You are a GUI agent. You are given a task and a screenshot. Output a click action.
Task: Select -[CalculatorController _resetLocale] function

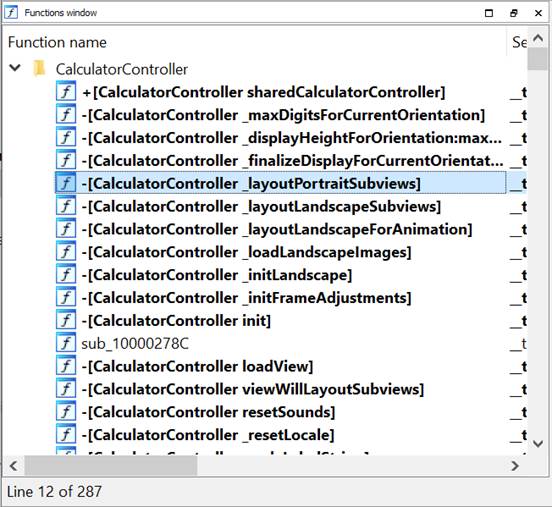point(208,435)
